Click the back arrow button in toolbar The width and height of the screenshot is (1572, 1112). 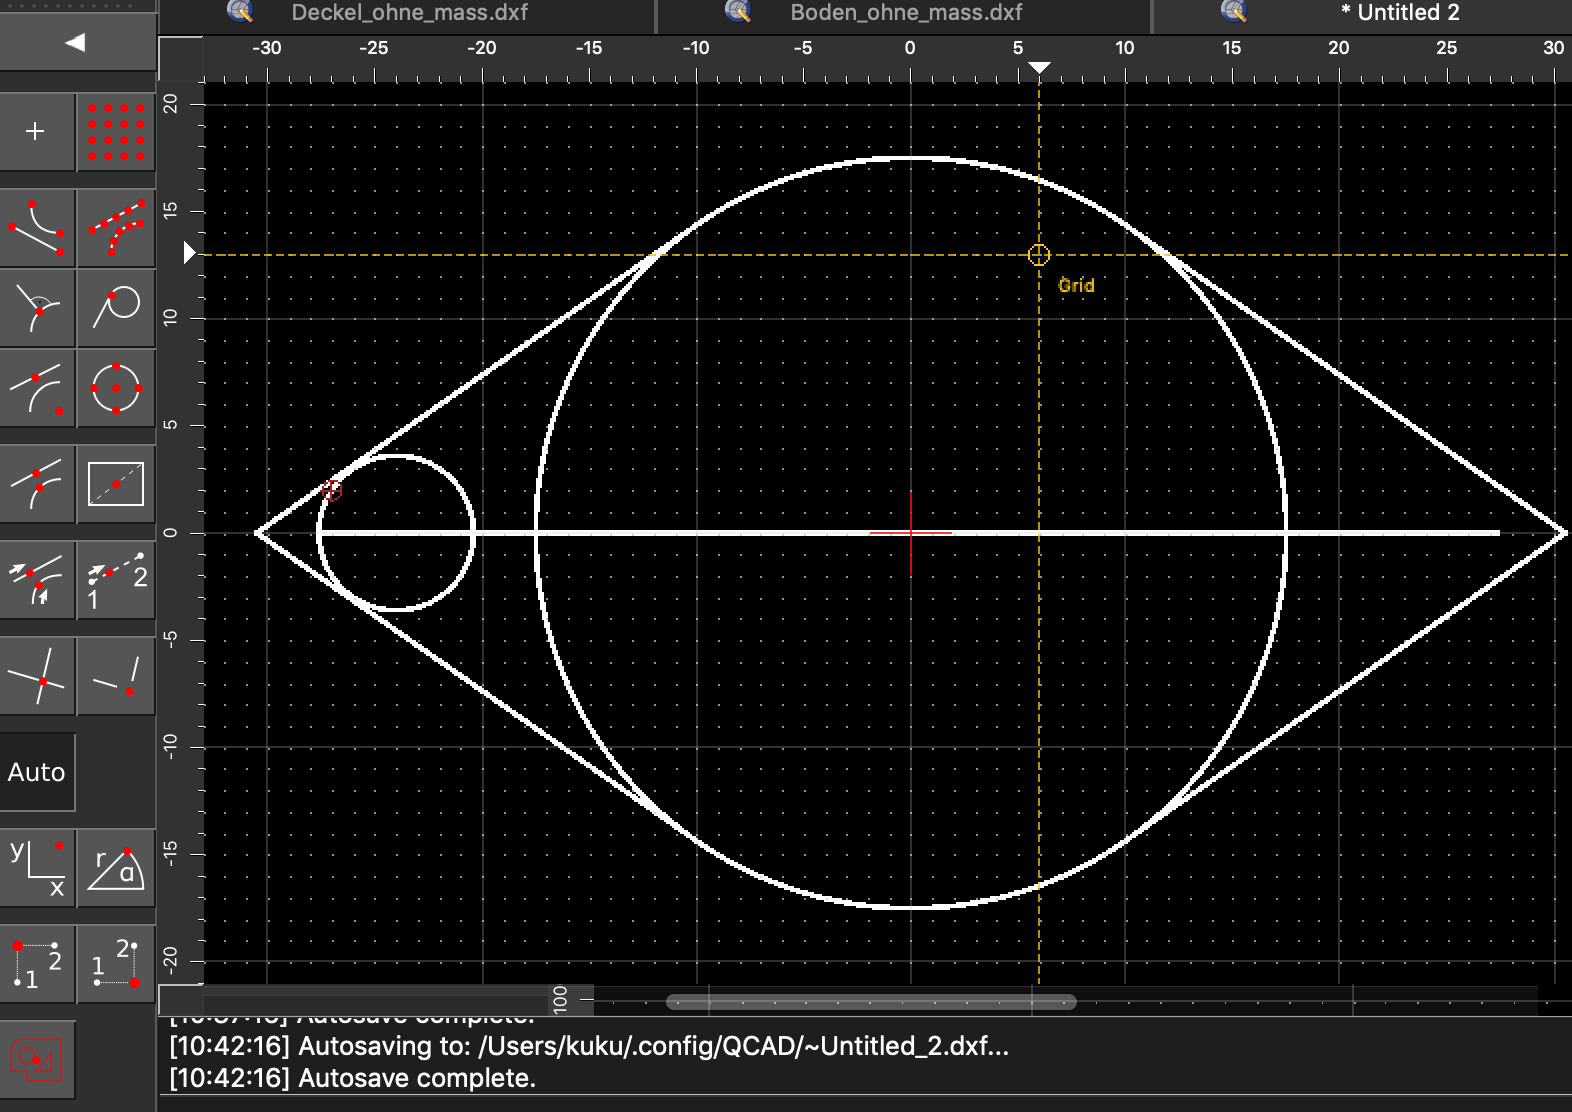[76, 42]
